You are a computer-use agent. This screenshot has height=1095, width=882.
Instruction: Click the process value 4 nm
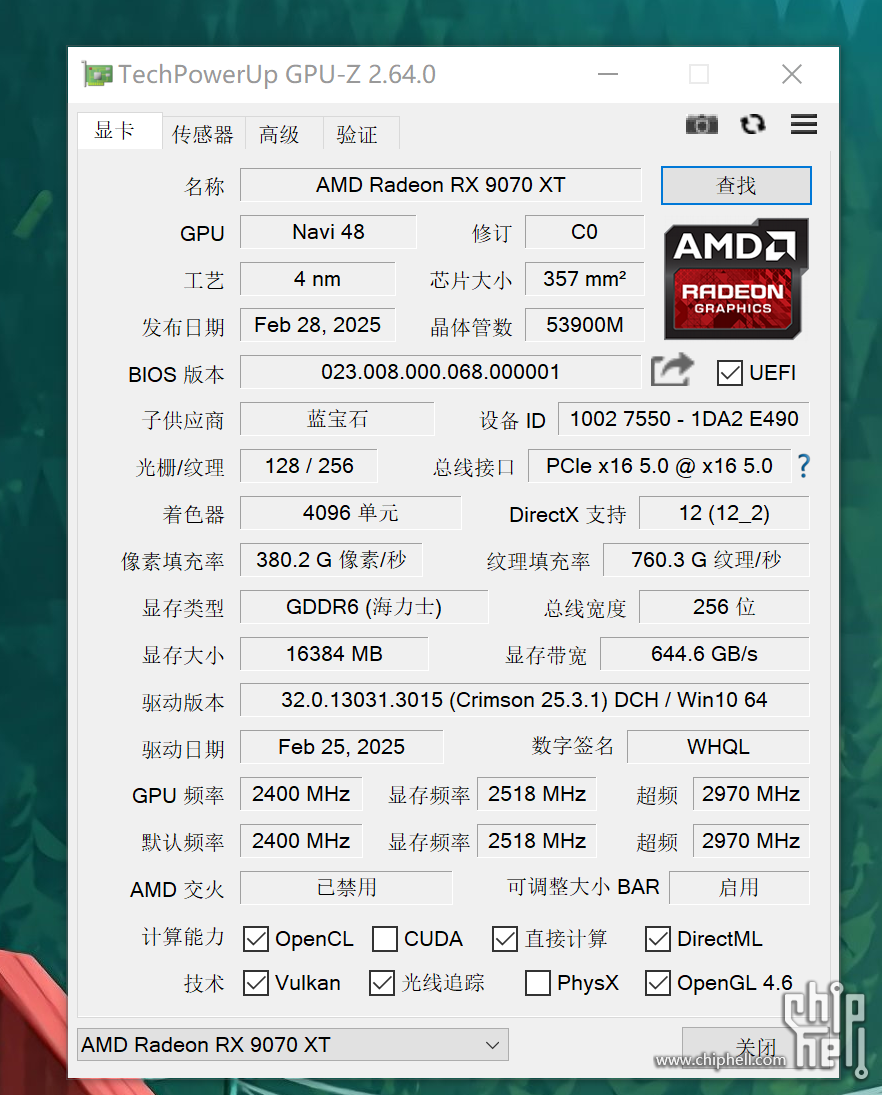(x=318, y=279)
